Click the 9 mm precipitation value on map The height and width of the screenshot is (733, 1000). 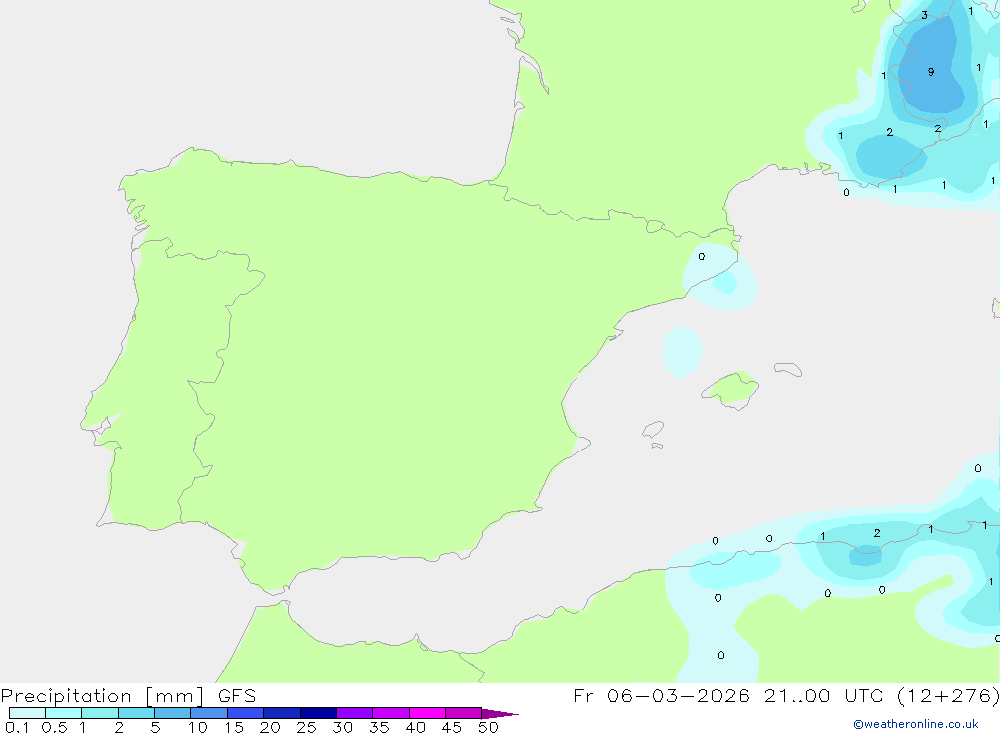click(x=931, y=72)
